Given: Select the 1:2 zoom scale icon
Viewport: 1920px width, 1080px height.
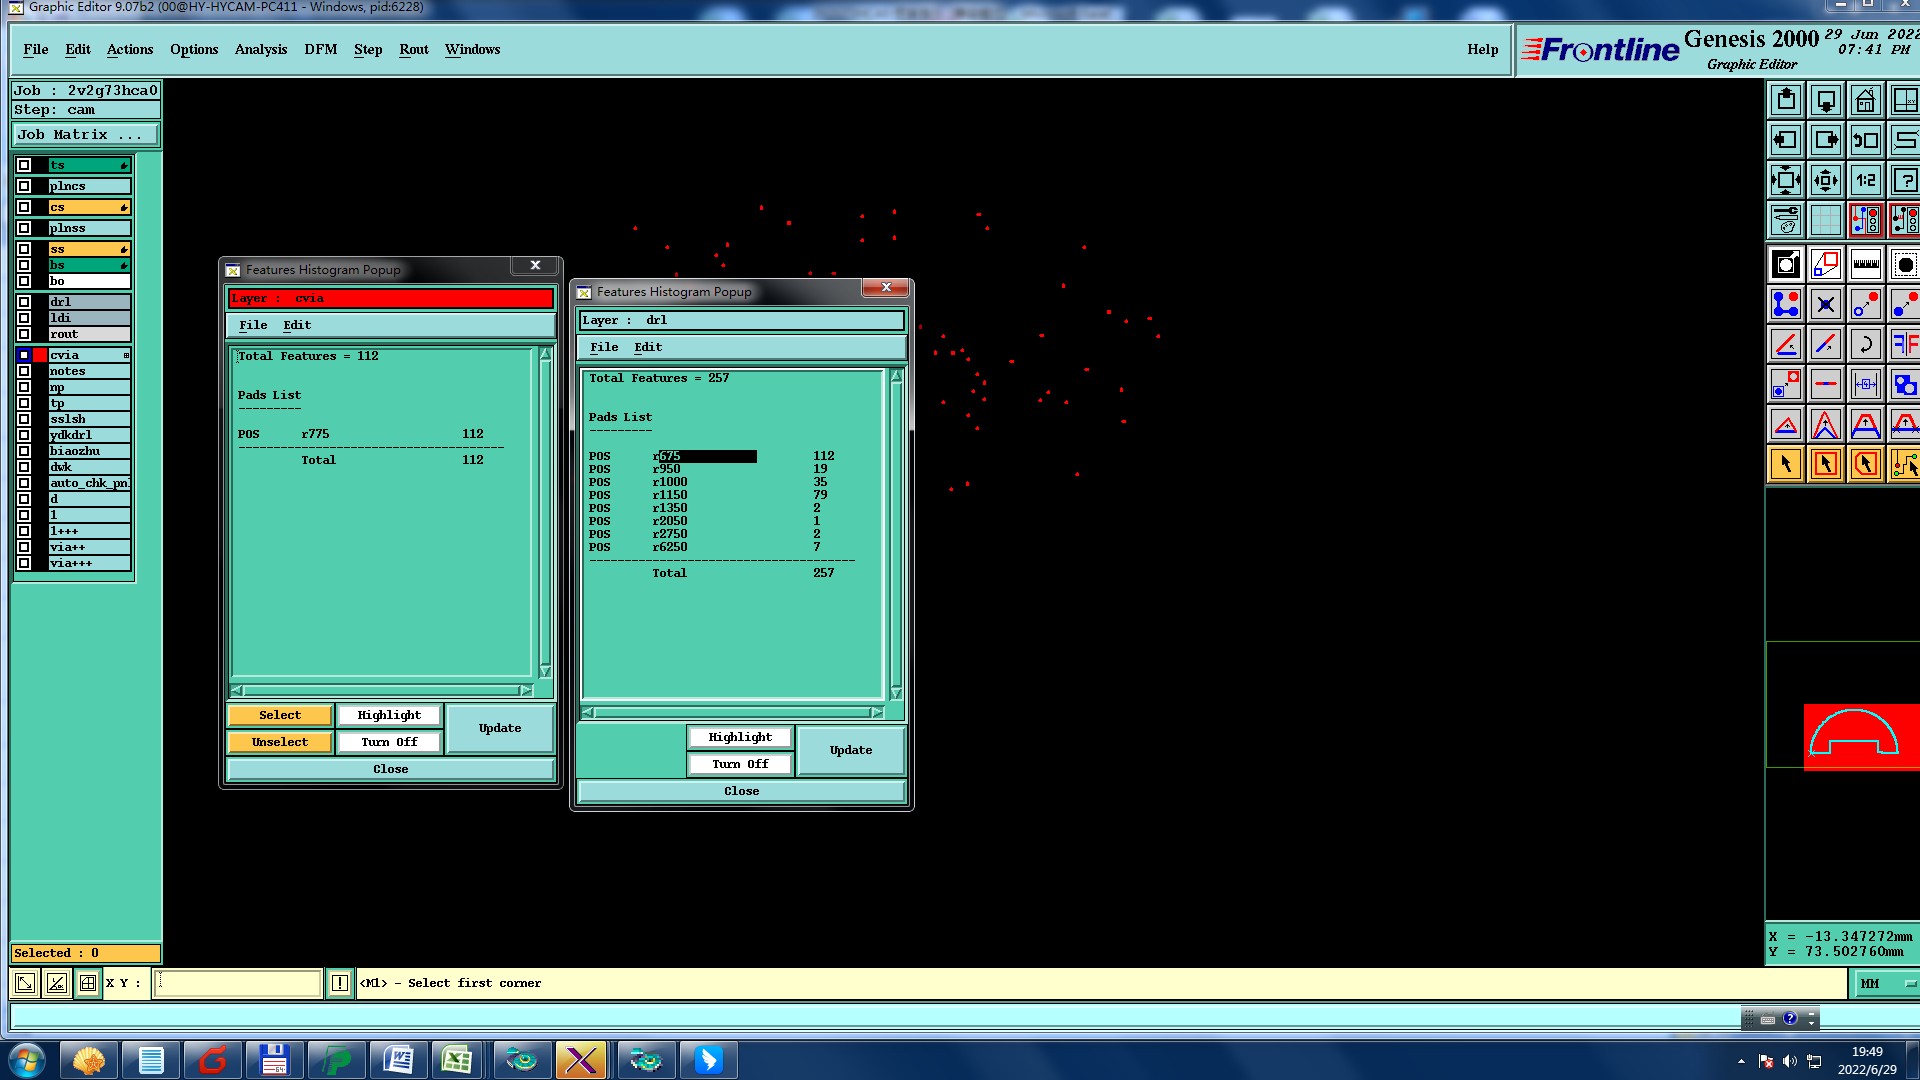Looking at the screenshot, I should tap(1865, 180).
